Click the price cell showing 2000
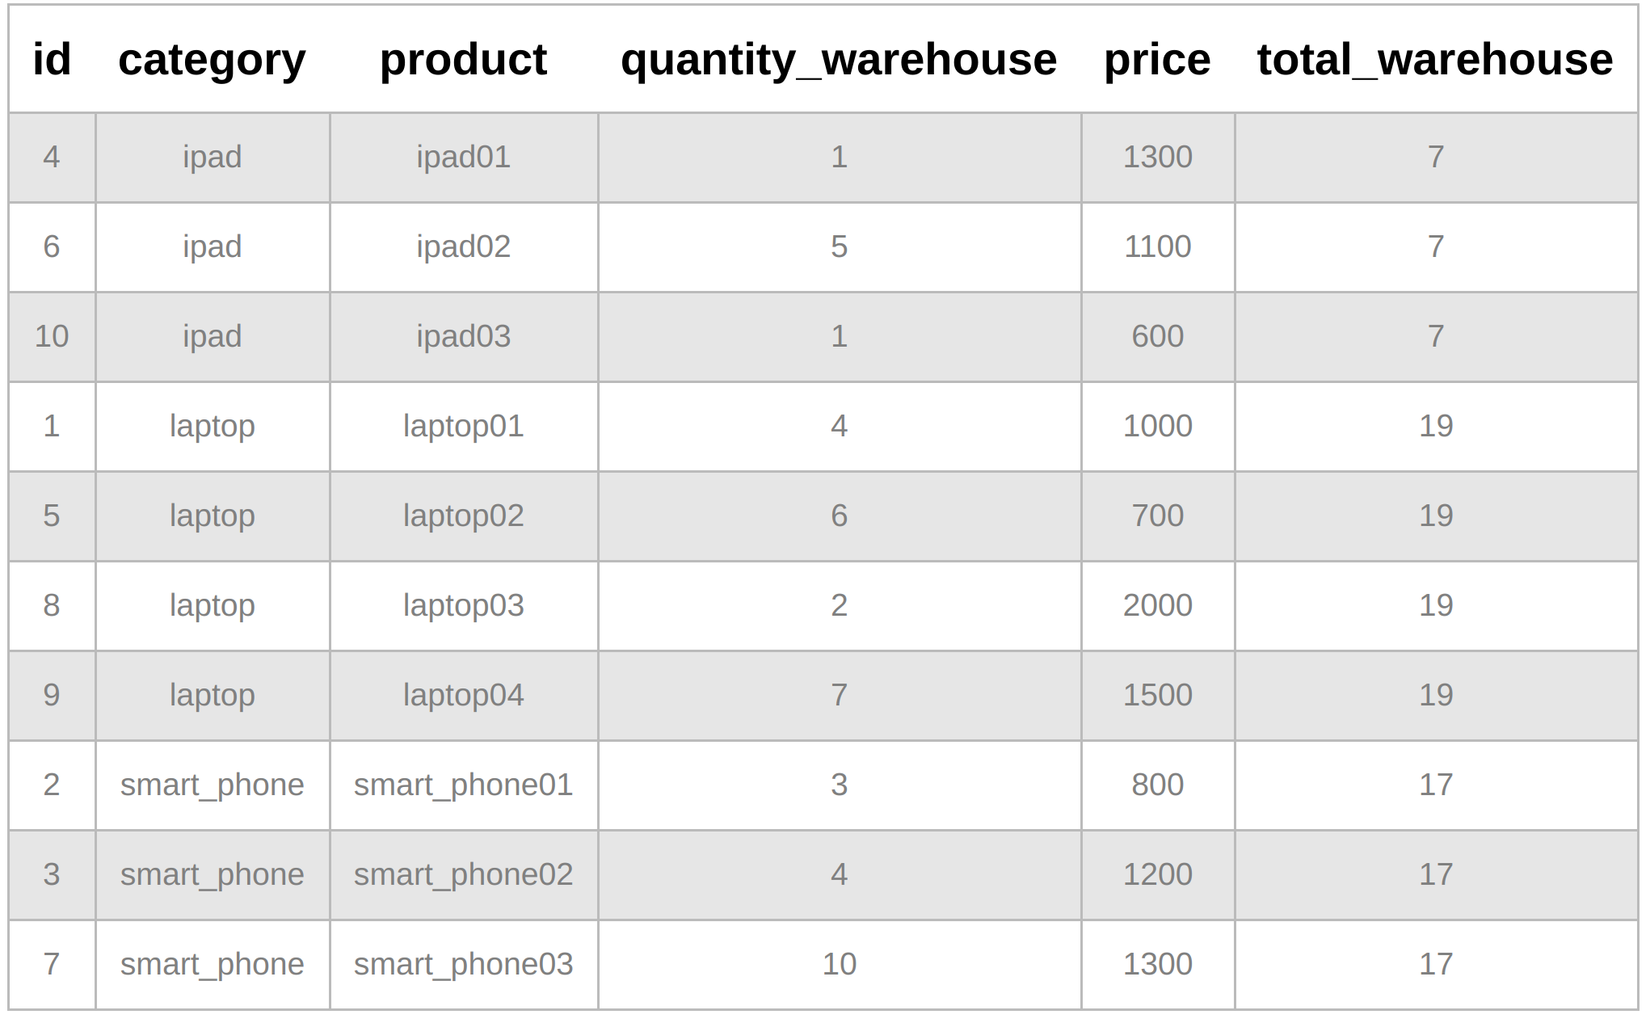Screen dimensions: 1650x1023 [x=1157, y=605]
